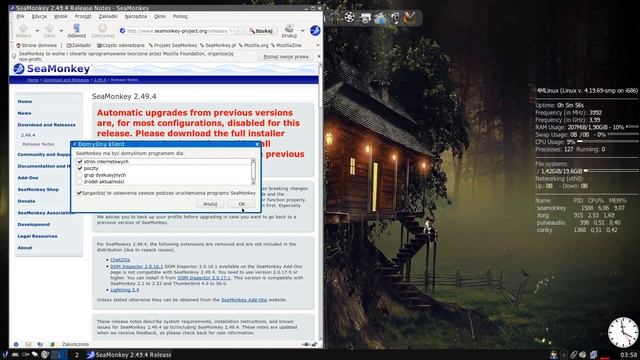Screen dimensions: 640x360
Task: Open the Wstecz history dropdown arrow
Action: coord(37,31)
